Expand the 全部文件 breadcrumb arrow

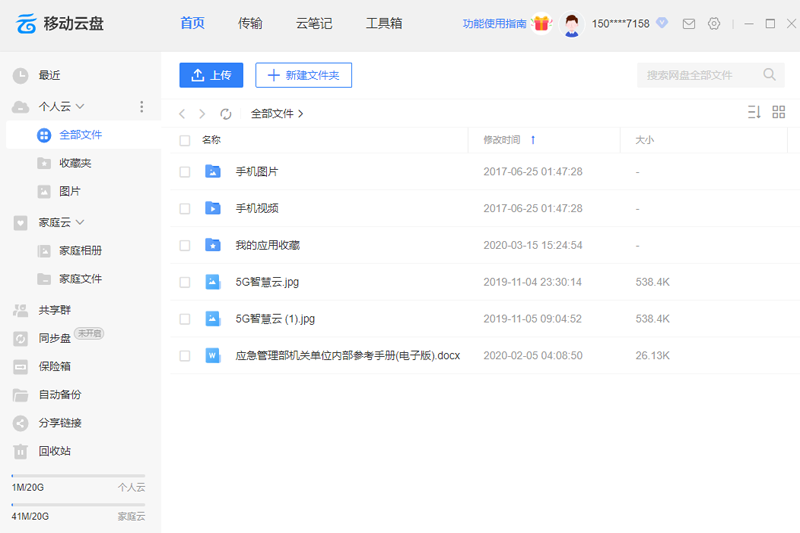(x=301, y=114)
